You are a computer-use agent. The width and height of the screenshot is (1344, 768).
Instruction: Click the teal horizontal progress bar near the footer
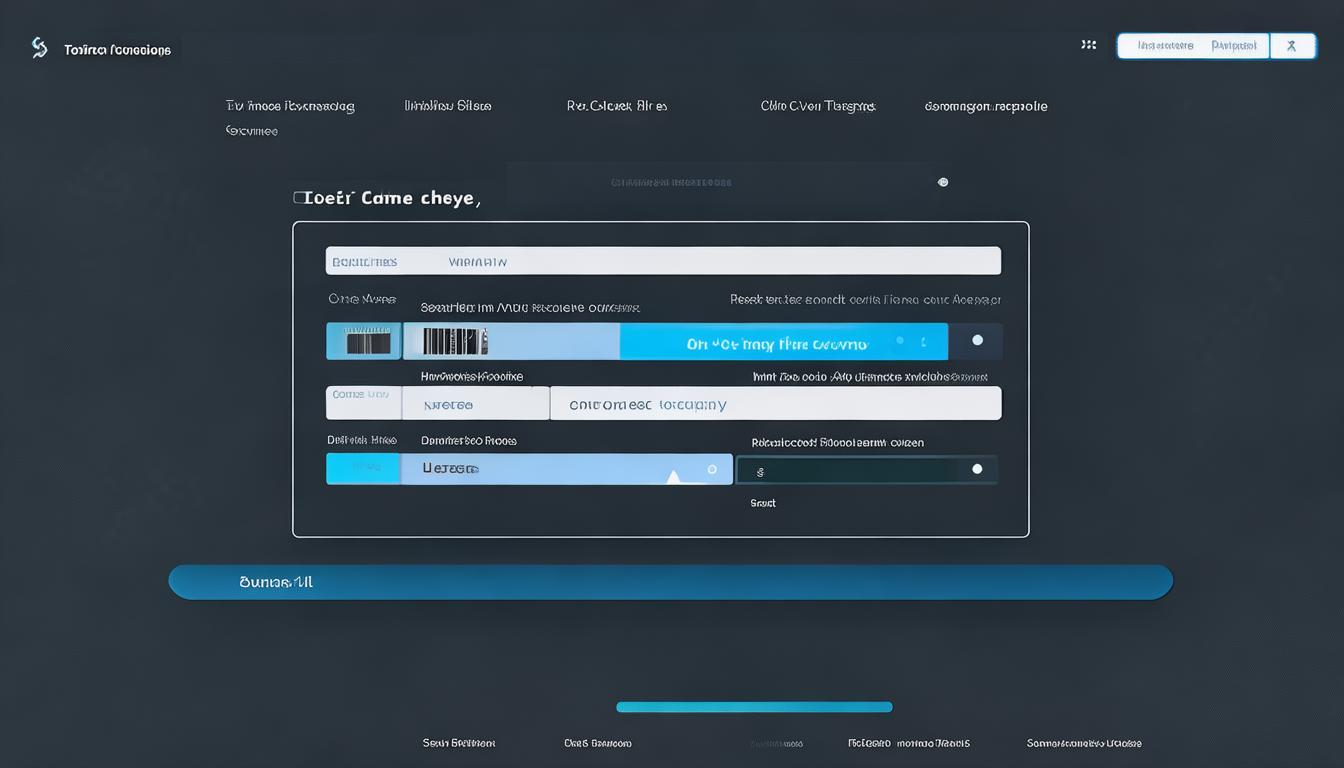pos(753,707)
